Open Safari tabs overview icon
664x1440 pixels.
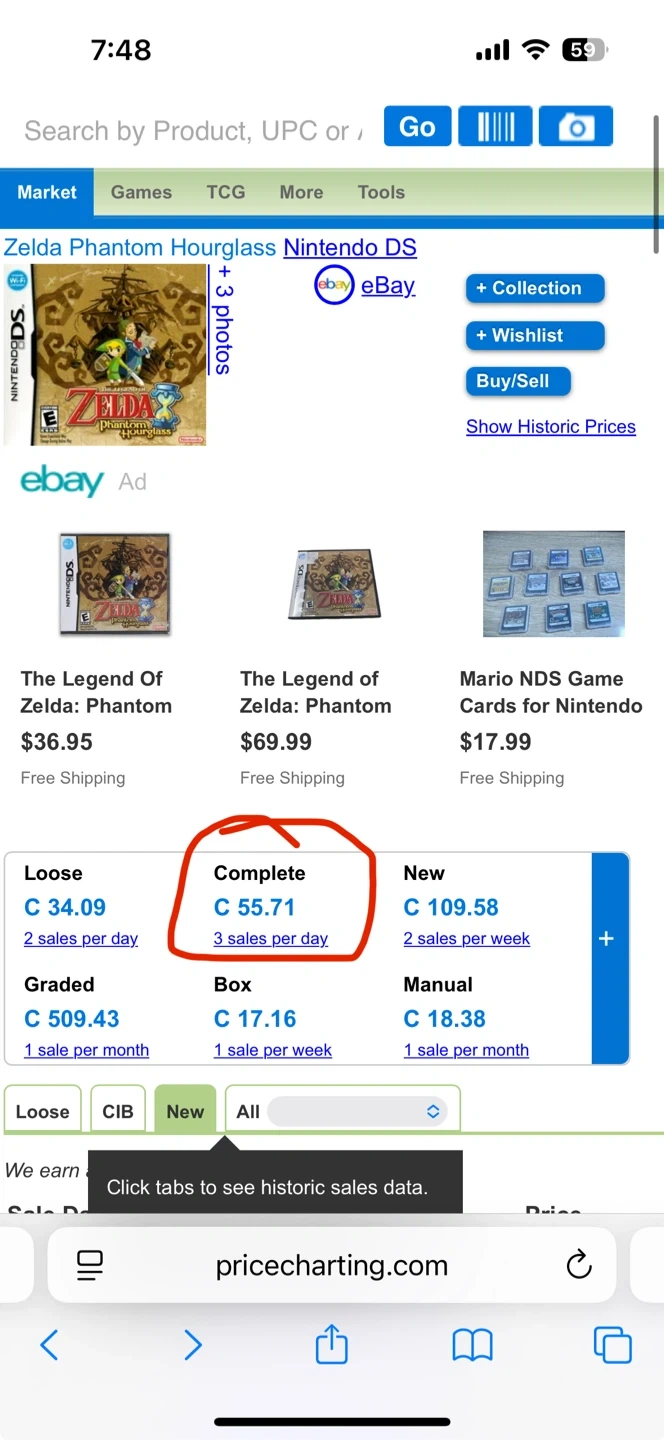pyautogui.click(x=612, y=1345)
